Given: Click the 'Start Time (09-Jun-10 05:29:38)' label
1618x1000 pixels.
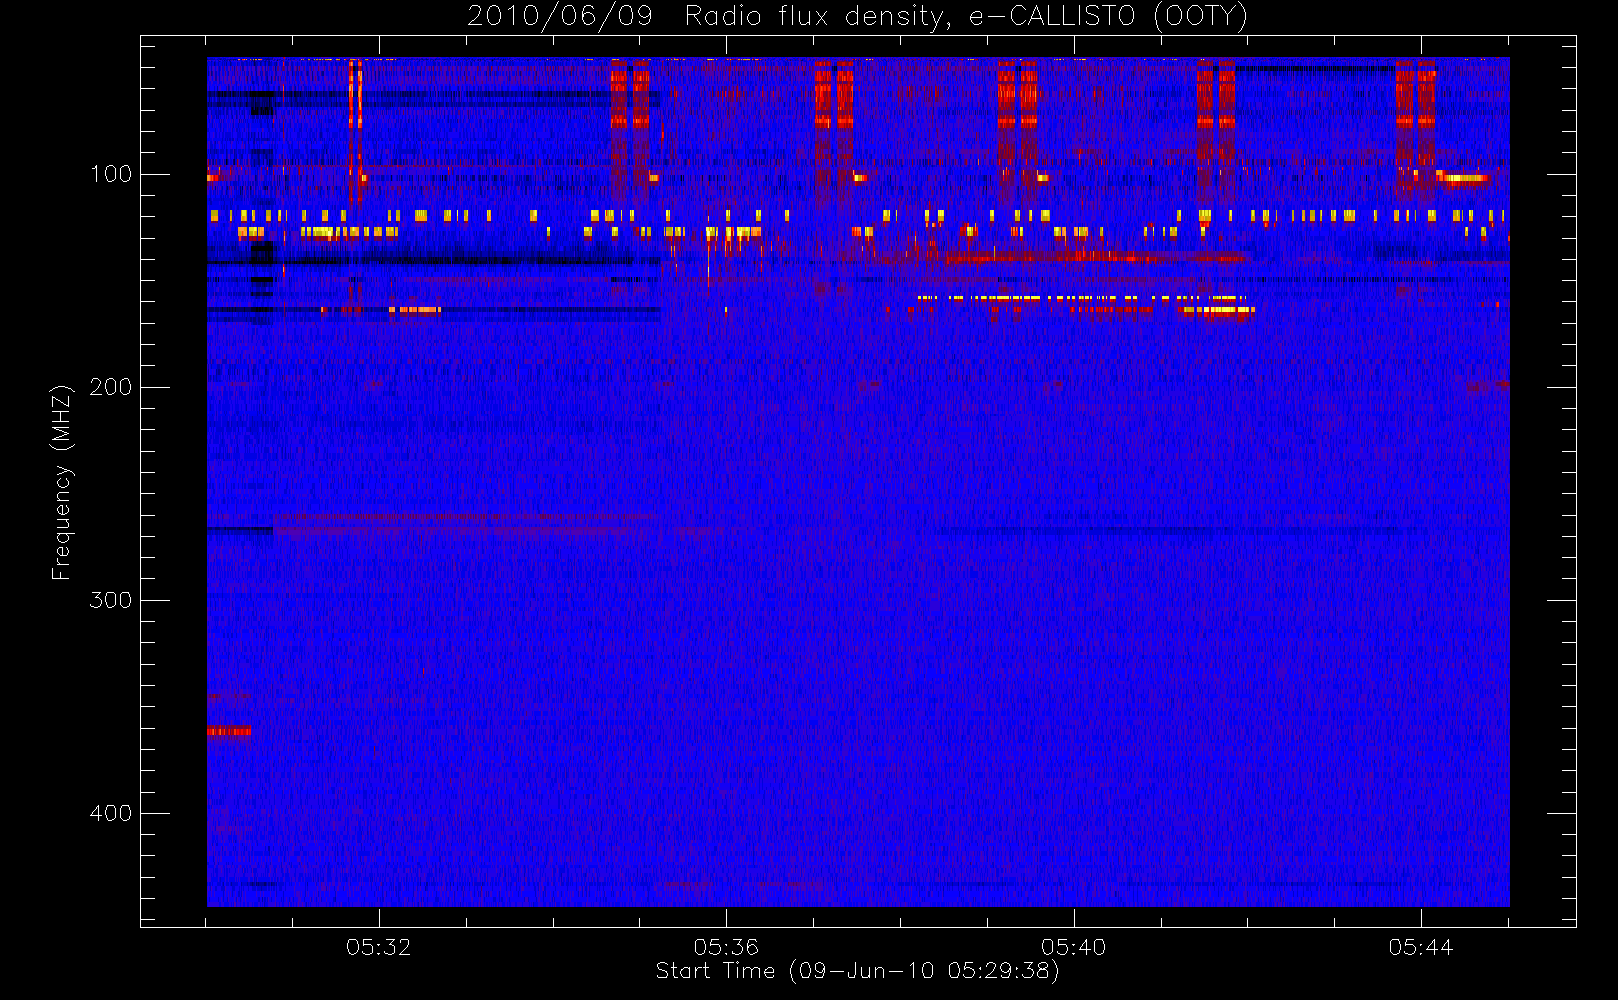Looking at the screenshot, I should click(858, 971).
